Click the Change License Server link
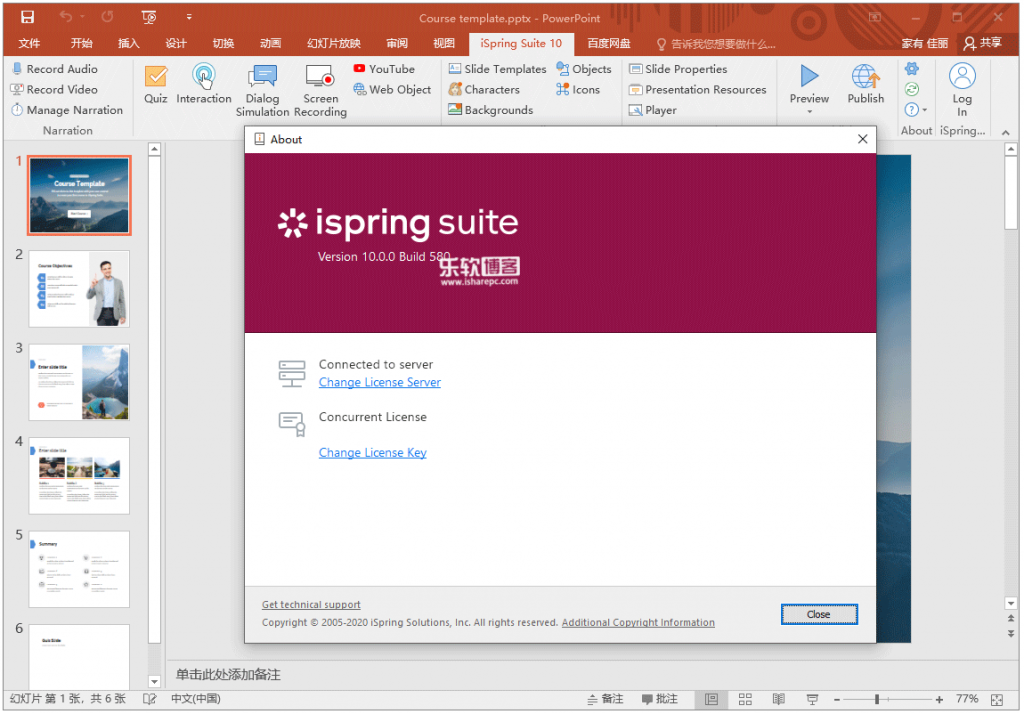 (379, 382)
